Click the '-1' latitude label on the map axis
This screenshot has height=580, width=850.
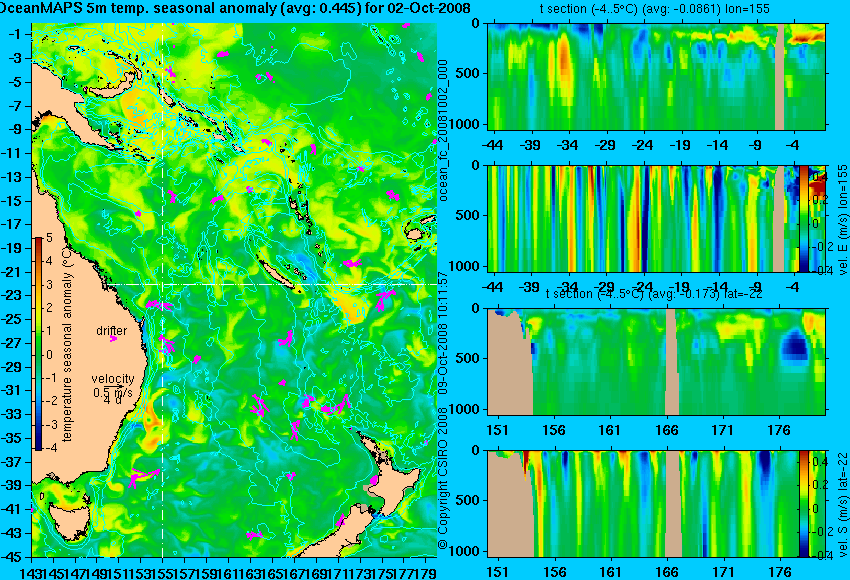pyautogui.click(x=14, y=34)
